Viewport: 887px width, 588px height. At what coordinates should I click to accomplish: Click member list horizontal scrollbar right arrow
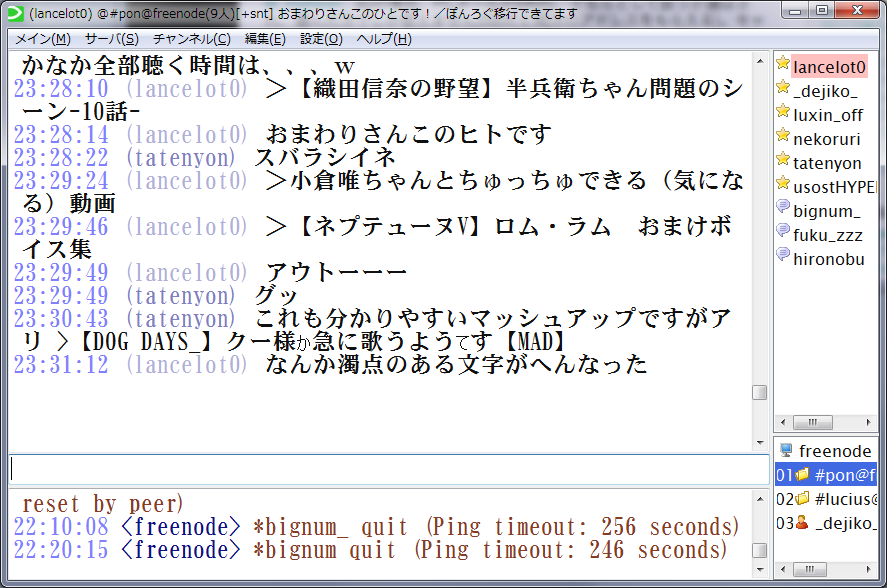[870, 420]
